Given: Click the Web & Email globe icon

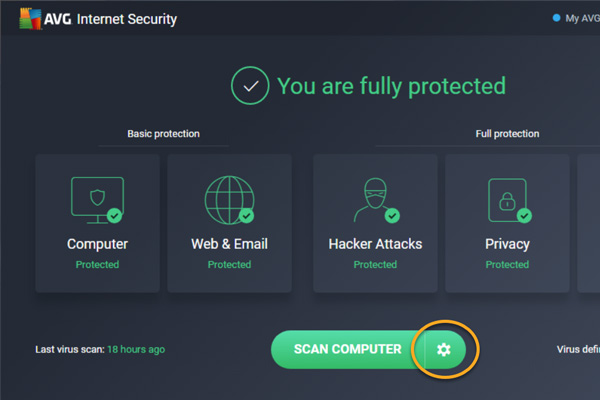Looking at the screenshot, I should tap(230, 200).
